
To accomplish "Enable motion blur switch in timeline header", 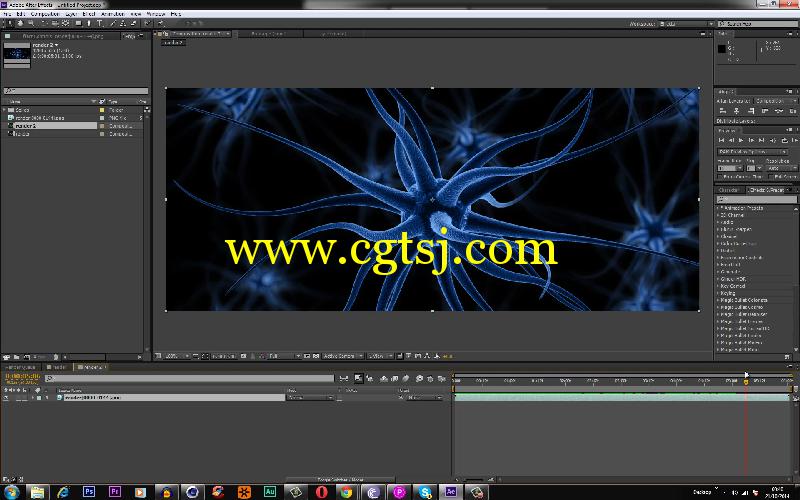I will pos(405,379).
